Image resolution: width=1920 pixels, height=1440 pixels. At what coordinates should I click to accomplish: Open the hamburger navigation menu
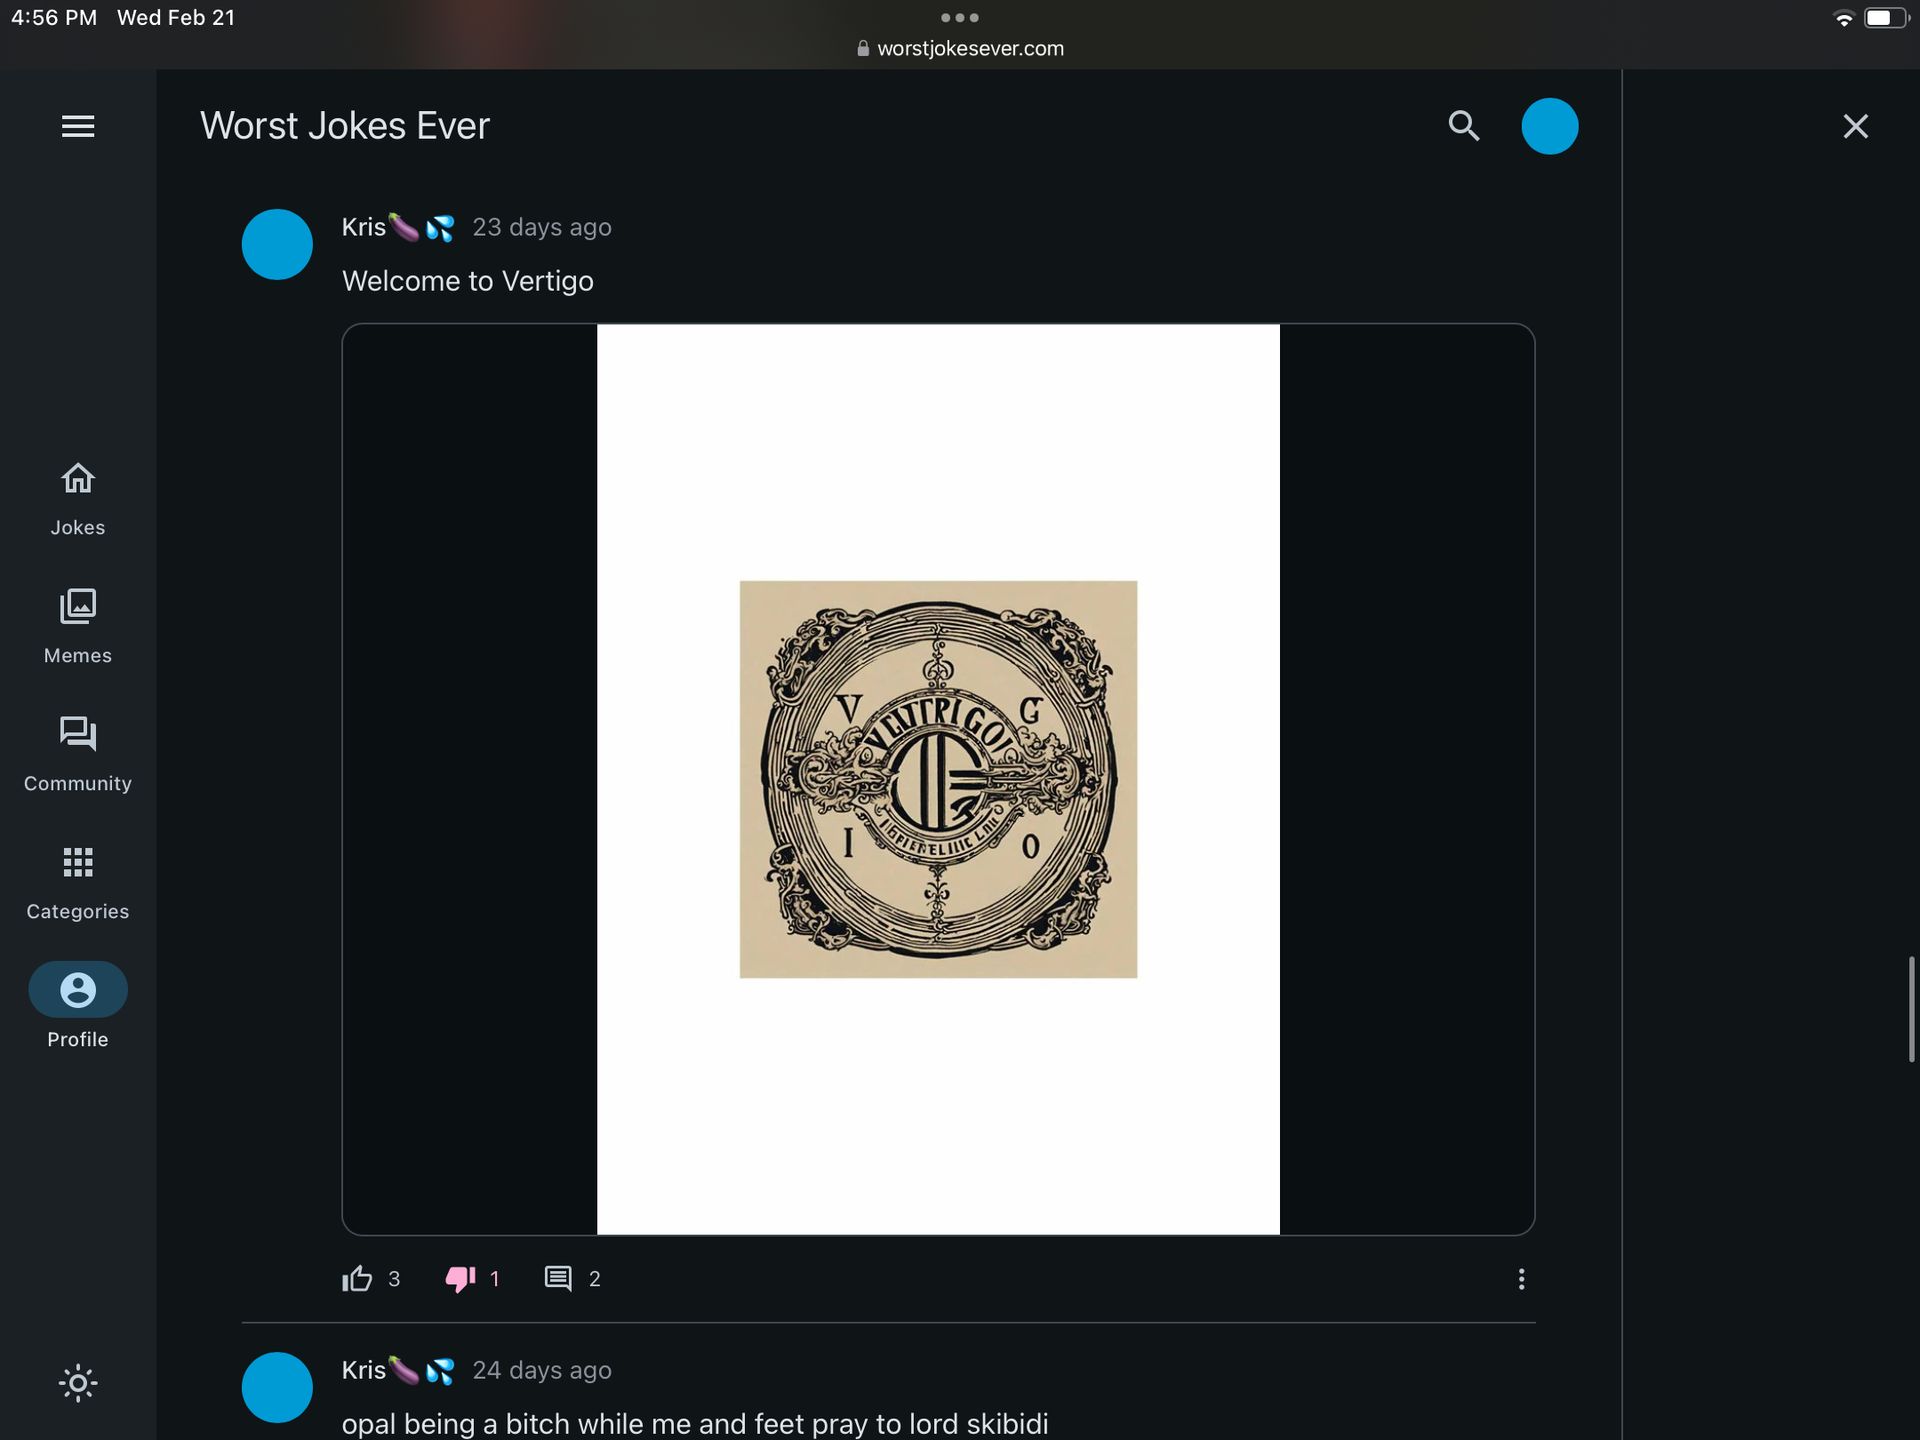(78, 126)
